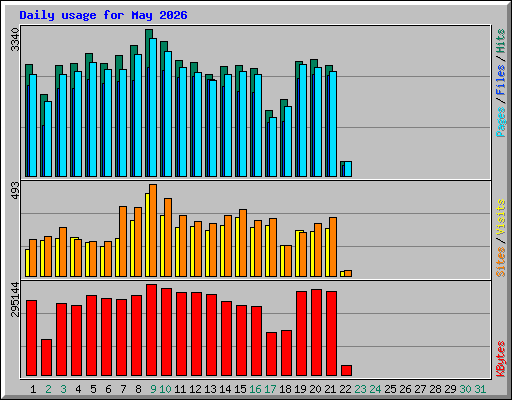The width and height of the screenshot is (512, 400).
Task: Click day label 21 on x-axis
Action: (x=330, y=389)
